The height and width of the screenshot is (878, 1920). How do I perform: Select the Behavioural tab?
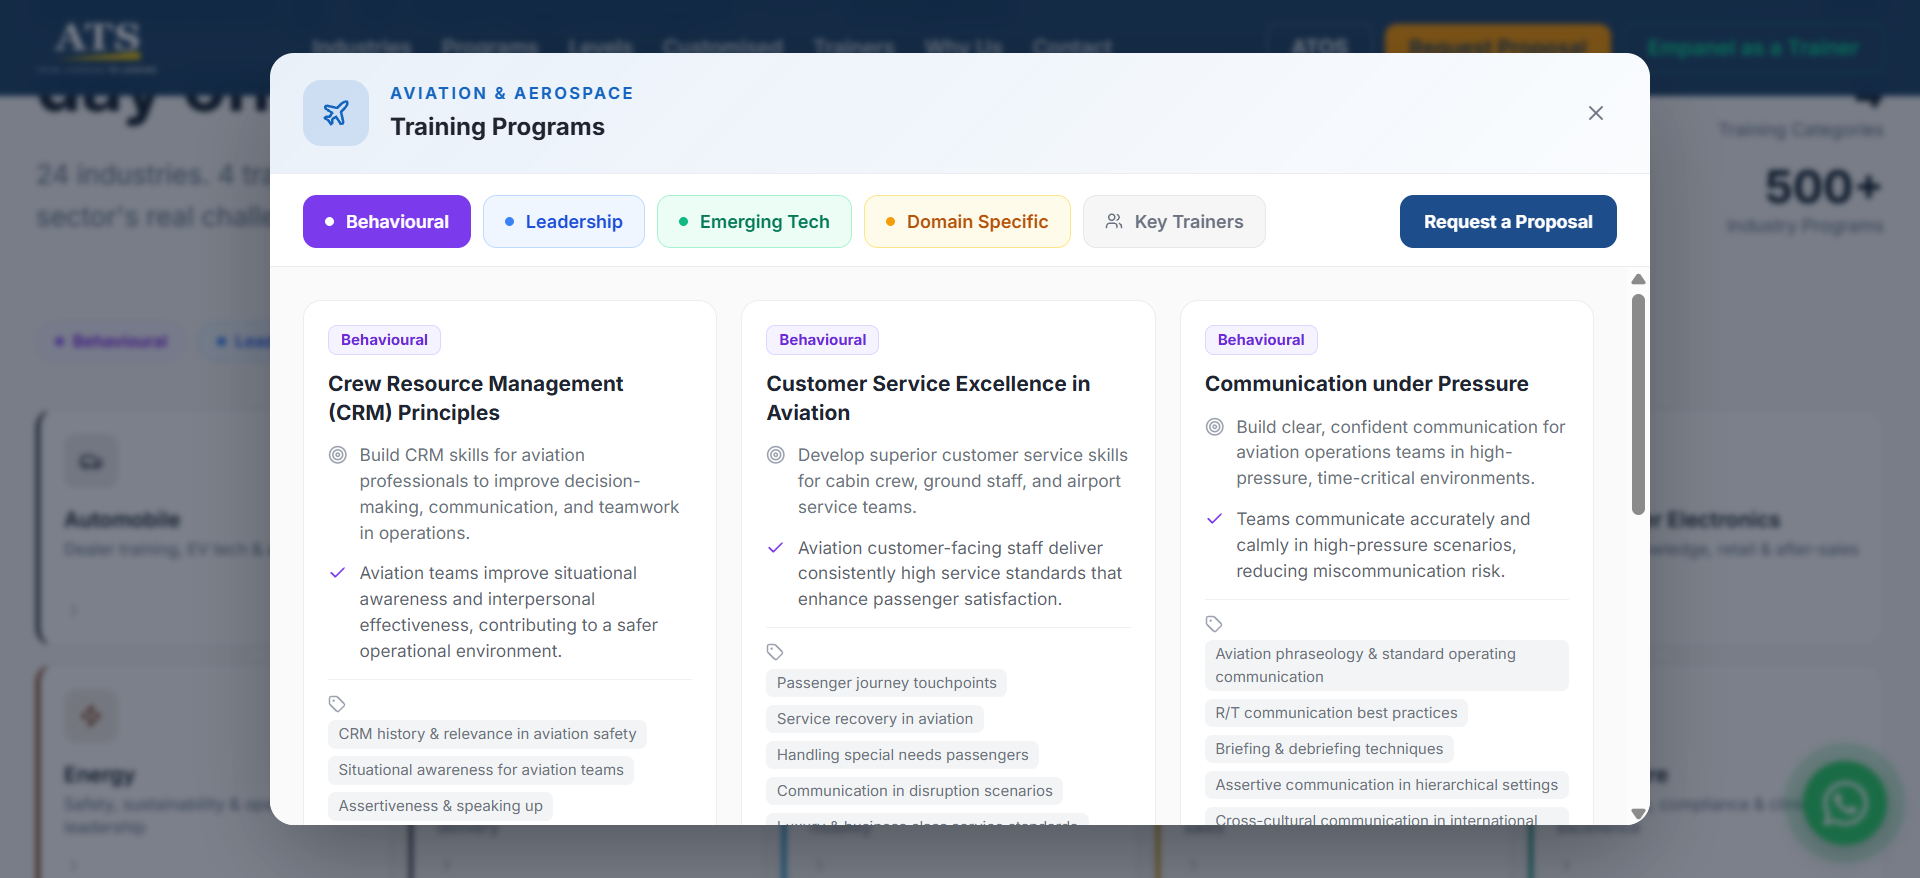[x=387, y=221]
